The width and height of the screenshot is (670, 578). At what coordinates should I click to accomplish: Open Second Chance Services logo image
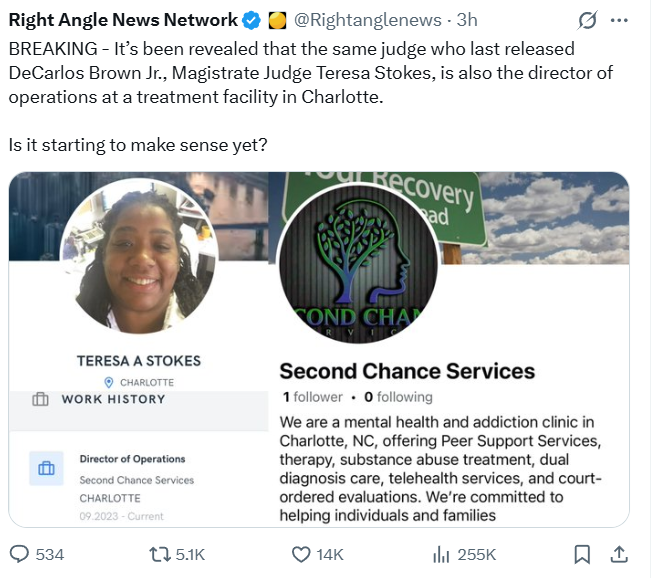358,264
